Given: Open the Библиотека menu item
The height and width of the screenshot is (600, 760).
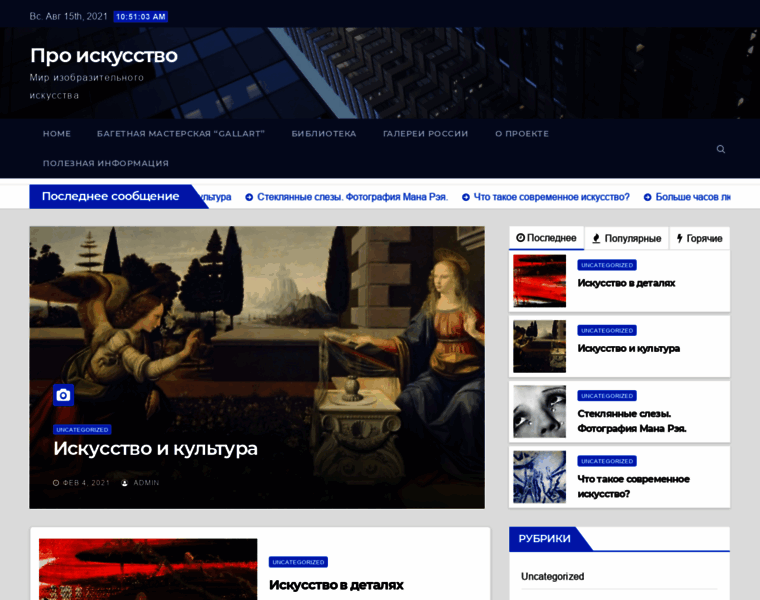Looking at the screenshot, I should tap(324, 134).
